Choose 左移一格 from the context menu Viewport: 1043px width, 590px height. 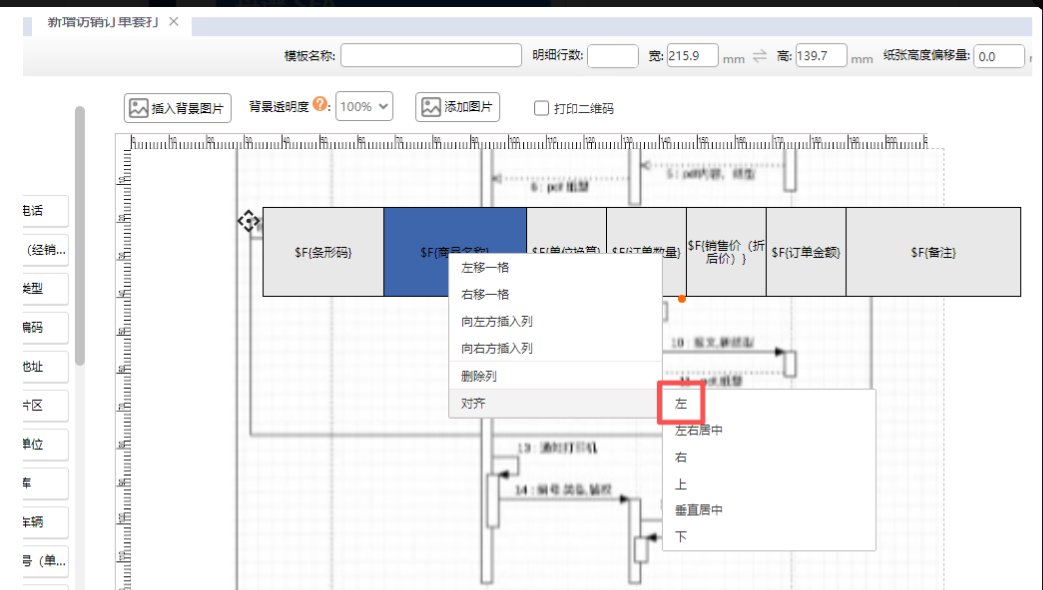click(485, 267)
